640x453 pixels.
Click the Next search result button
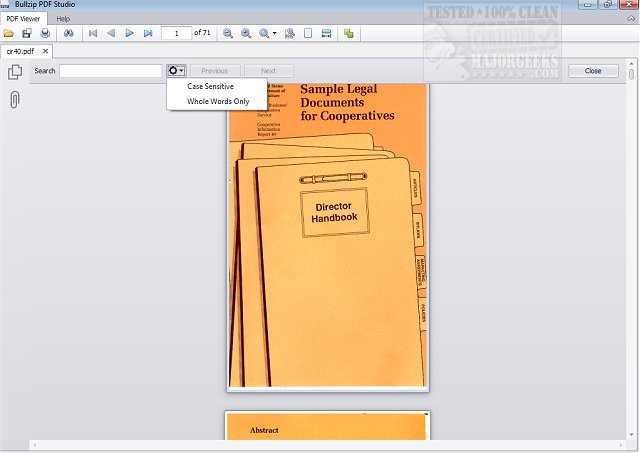coord(269,71)
